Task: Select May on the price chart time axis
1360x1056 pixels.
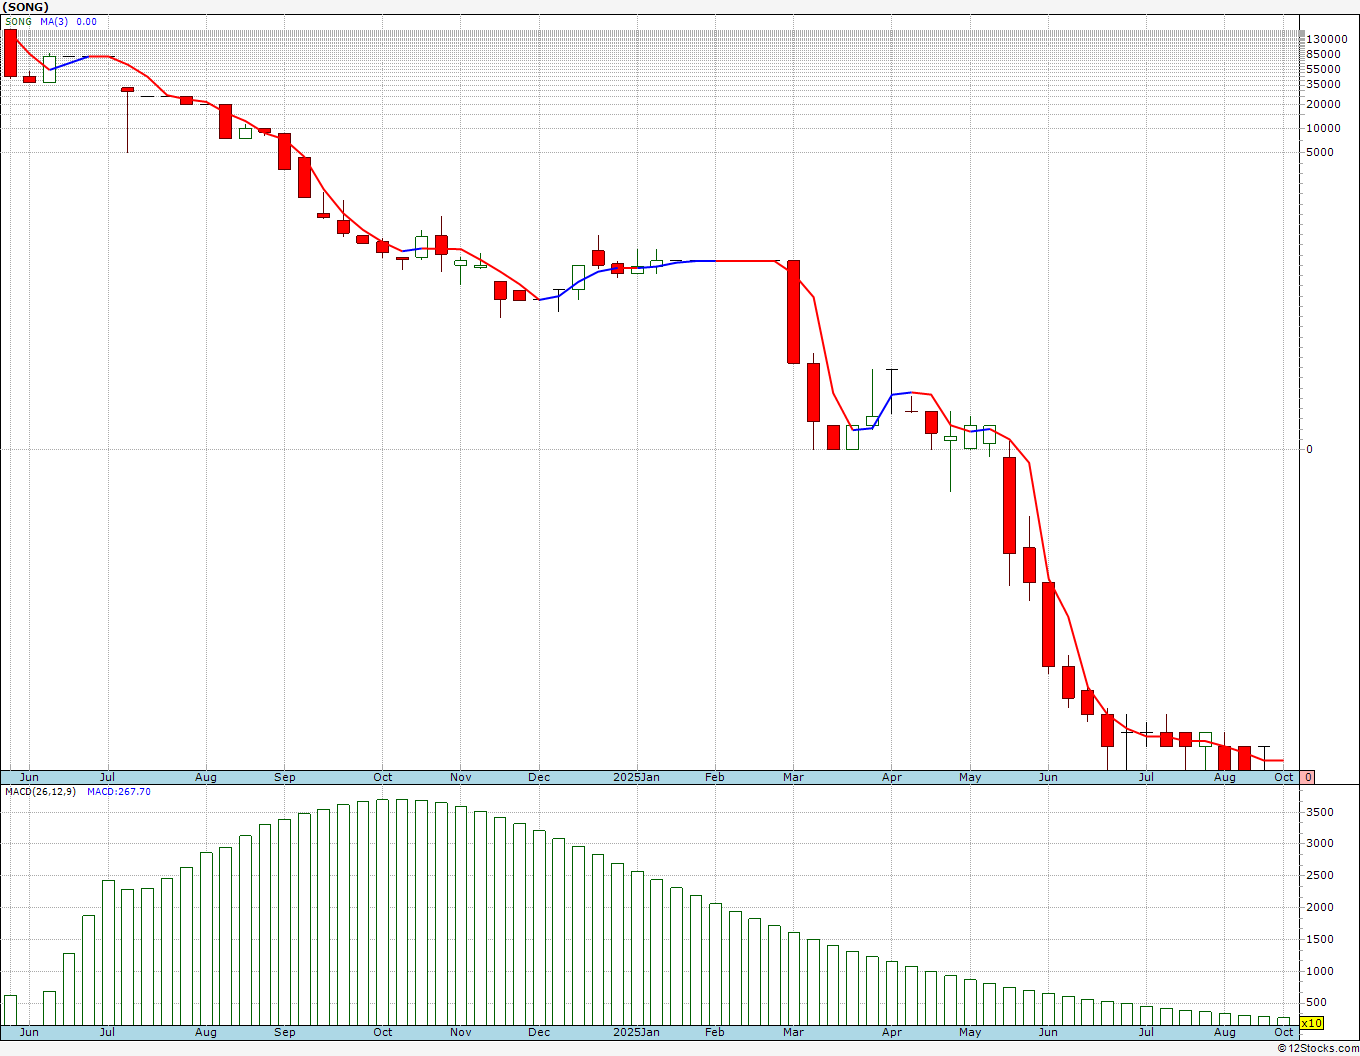Action: click(970, 777)
